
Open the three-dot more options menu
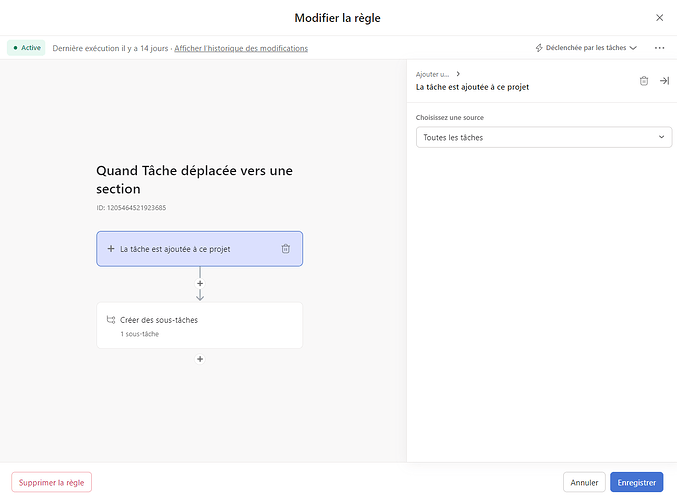659,48
